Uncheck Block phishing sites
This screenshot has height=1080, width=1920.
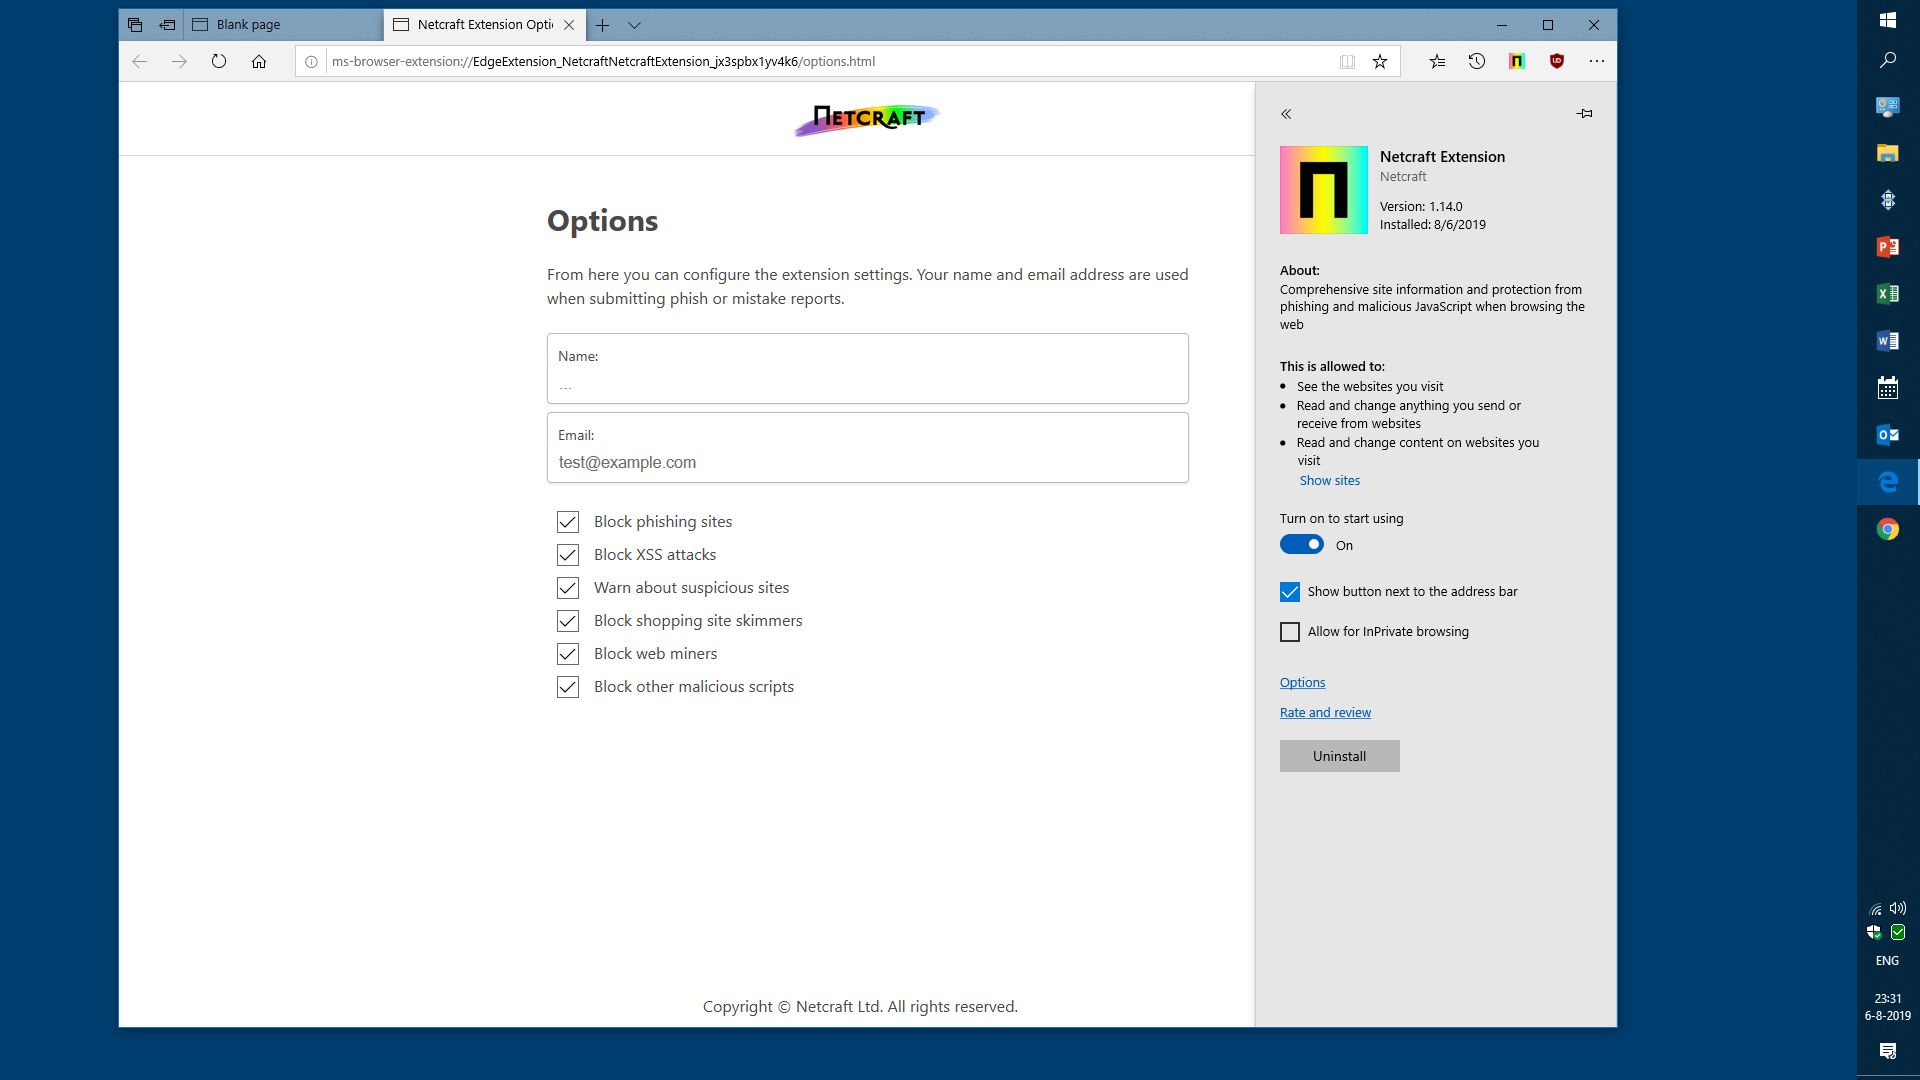pyautogui.click(x=568, y=522)
